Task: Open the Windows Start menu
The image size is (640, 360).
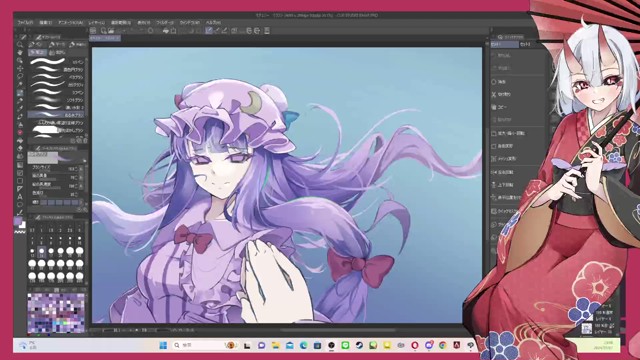Action: pos(163,345)
